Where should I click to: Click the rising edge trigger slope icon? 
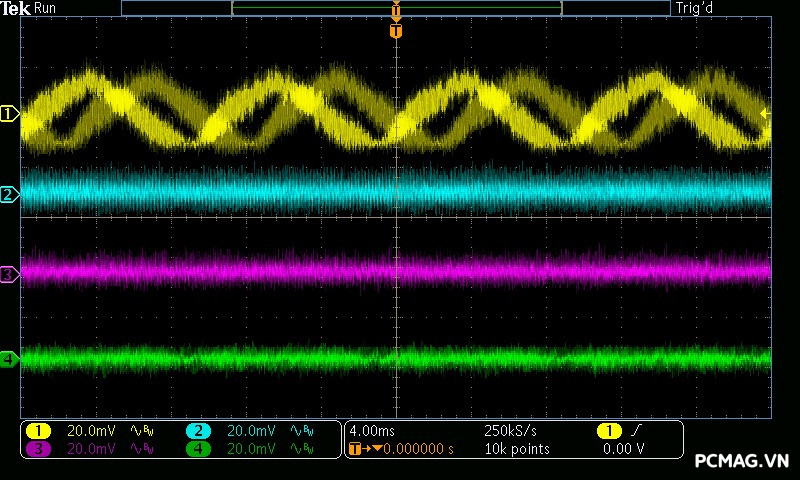tap(637, 430)
